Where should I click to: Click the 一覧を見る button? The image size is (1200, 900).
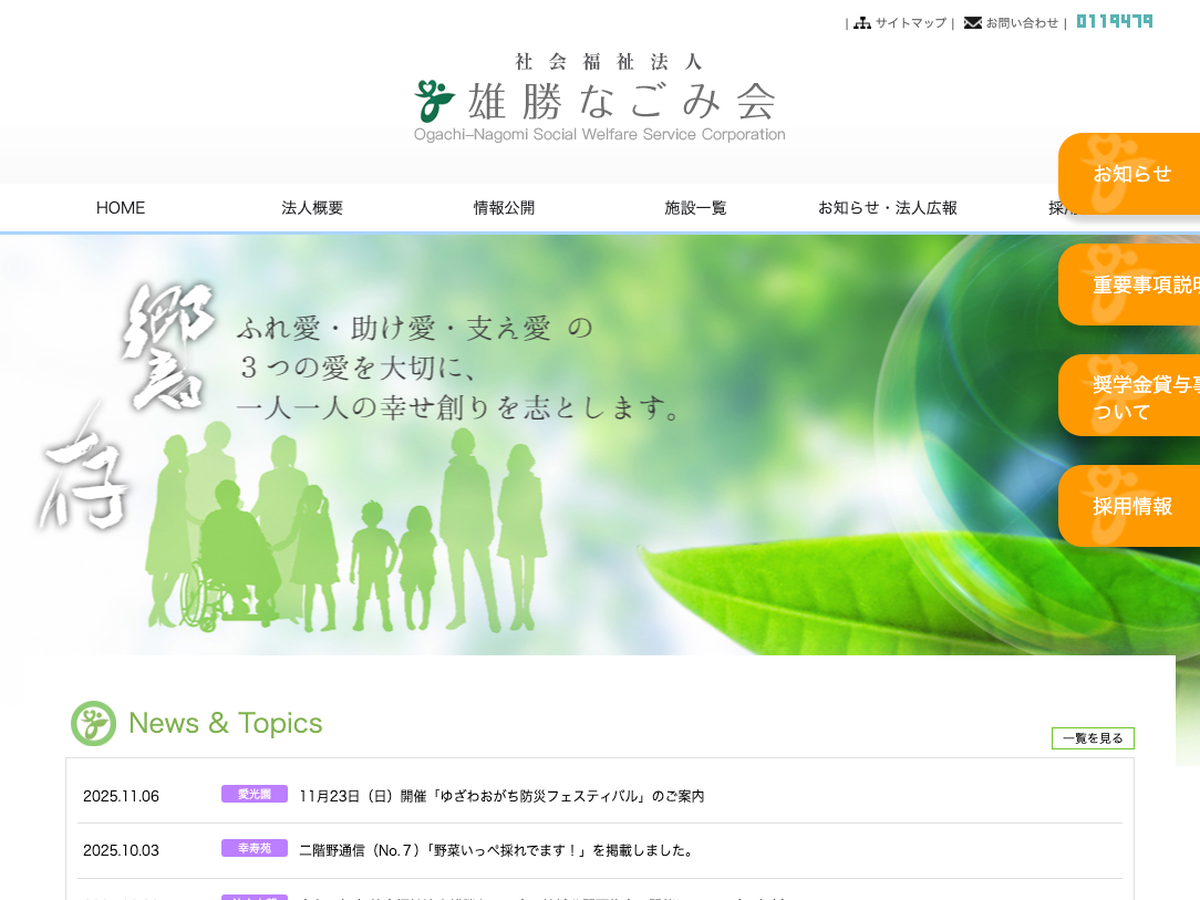[1092, 739]
